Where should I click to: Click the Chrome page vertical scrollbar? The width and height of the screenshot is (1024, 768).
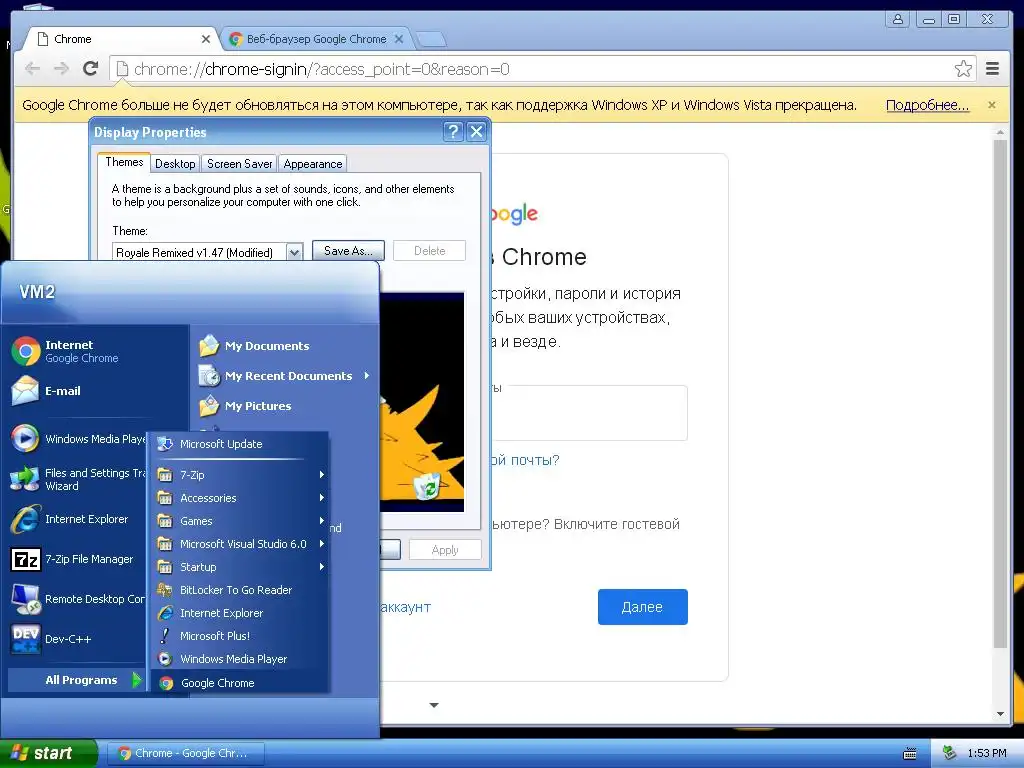click(x=1000, y=393)
